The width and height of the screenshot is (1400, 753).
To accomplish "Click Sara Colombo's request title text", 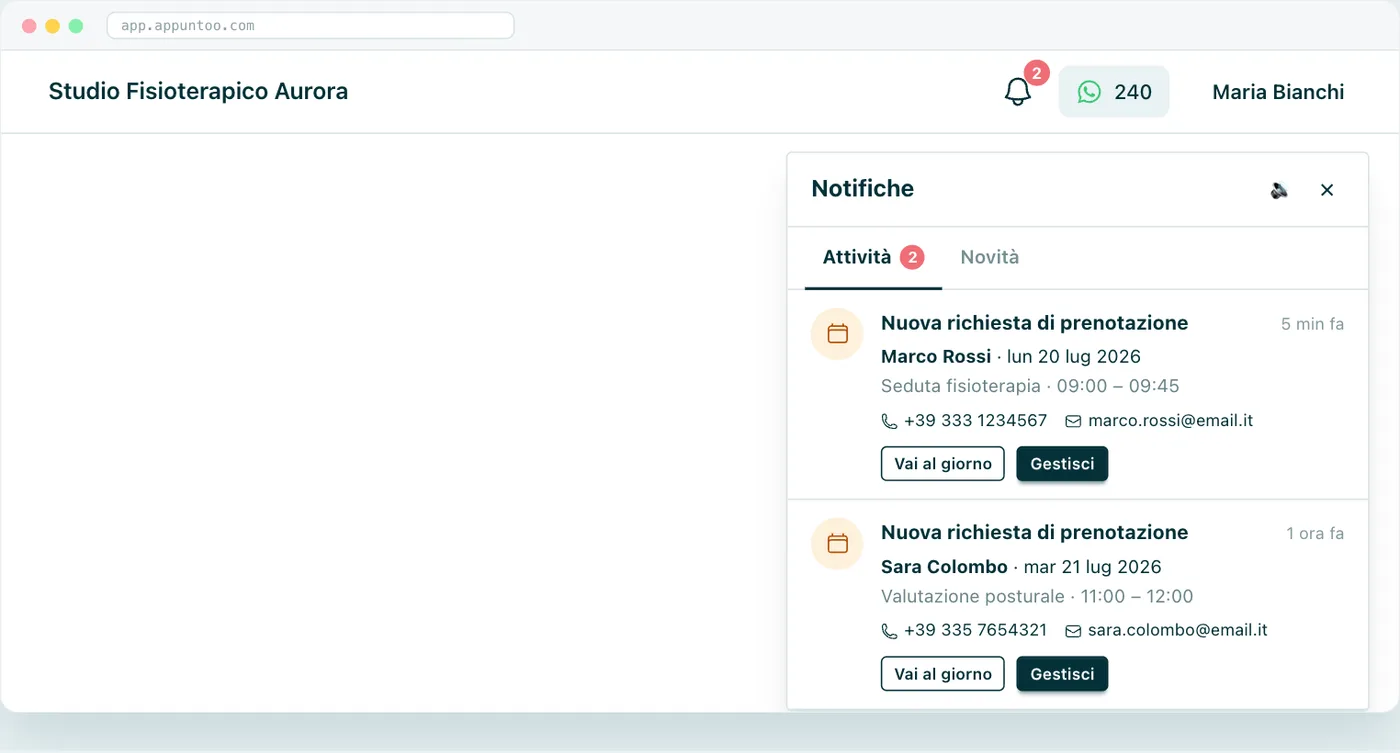I will (x=1034, y=533).
